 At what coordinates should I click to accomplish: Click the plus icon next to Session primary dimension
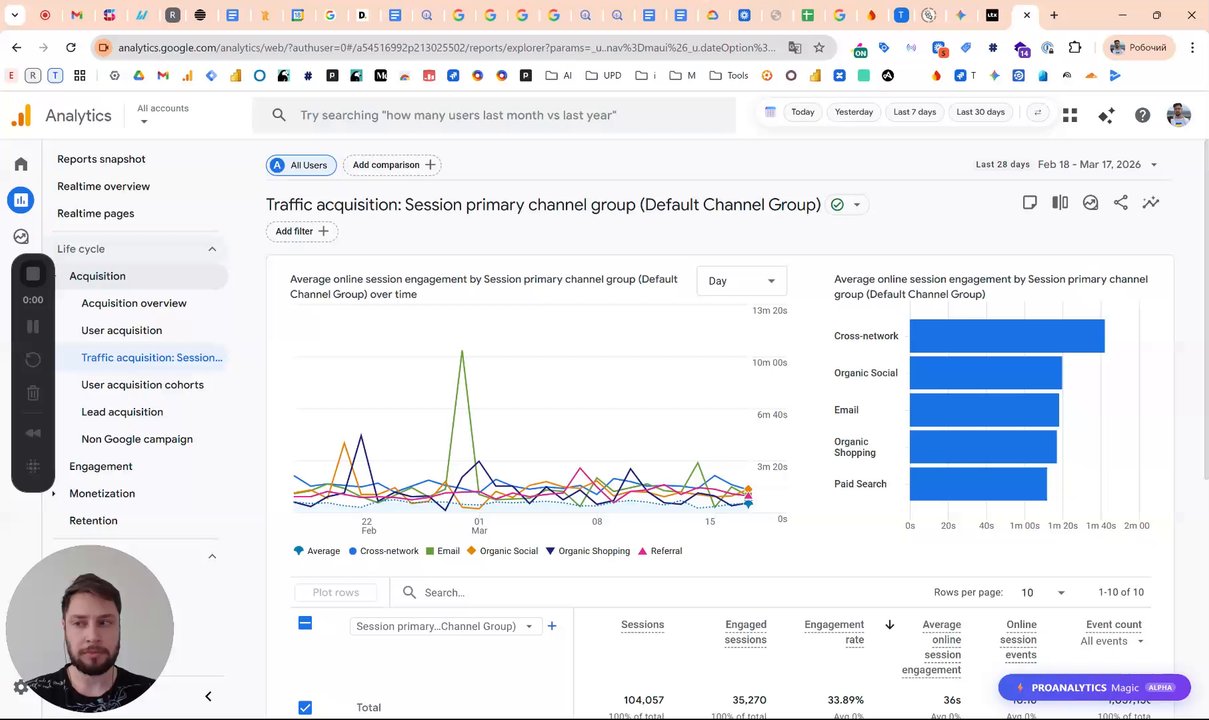pos(552,626)
